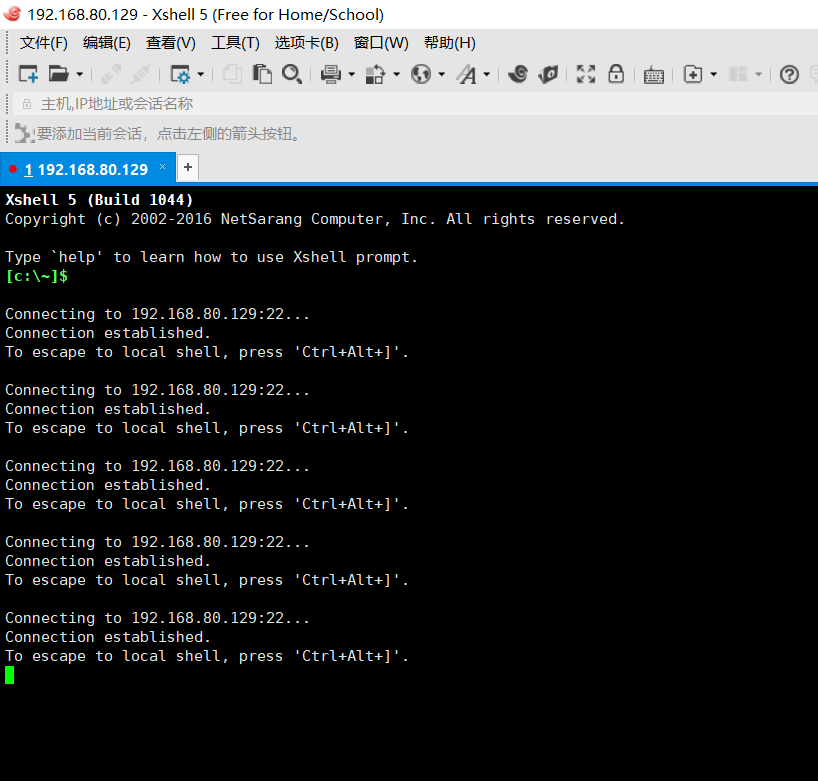
Task: Click the New File Transfer folder-plus icon
Action: click(693, 74)
